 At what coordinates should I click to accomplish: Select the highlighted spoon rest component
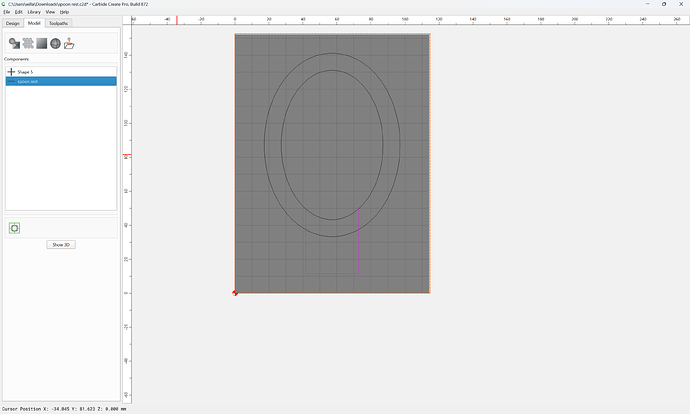(x=61, y=81)
